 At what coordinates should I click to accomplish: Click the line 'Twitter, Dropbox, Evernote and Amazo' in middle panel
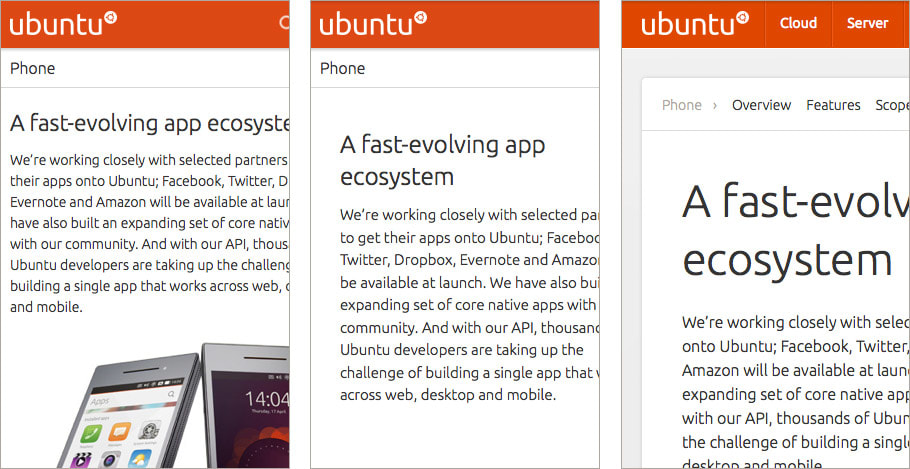click(470, 260)
